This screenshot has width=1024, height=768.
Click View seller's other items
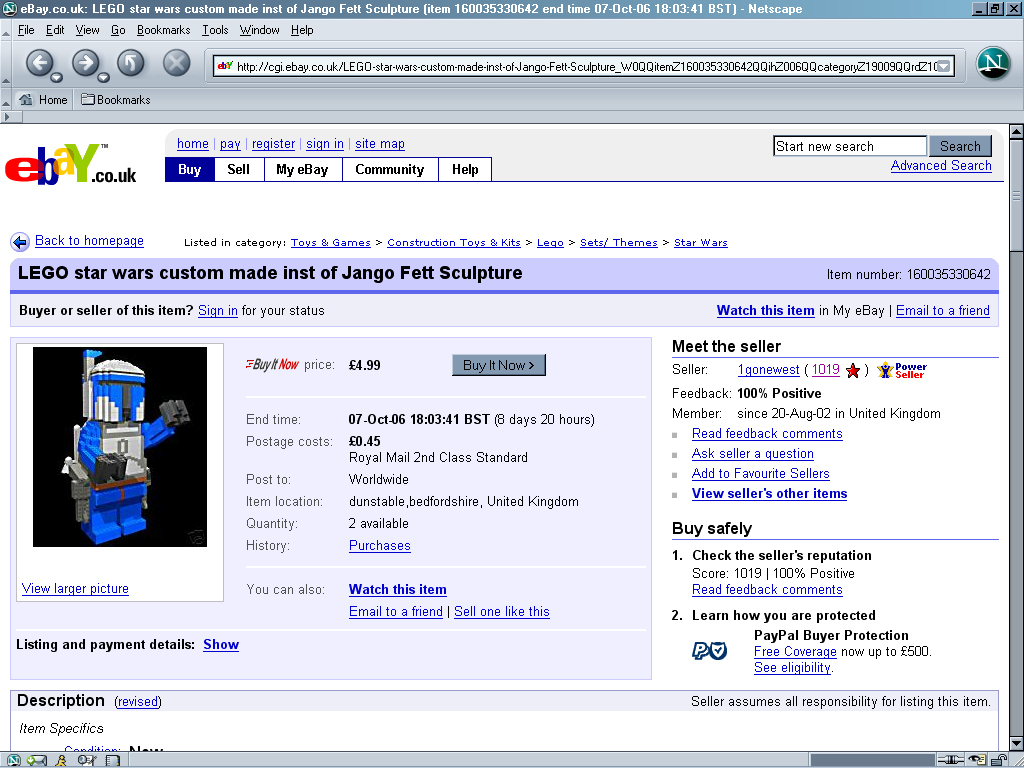769,494
